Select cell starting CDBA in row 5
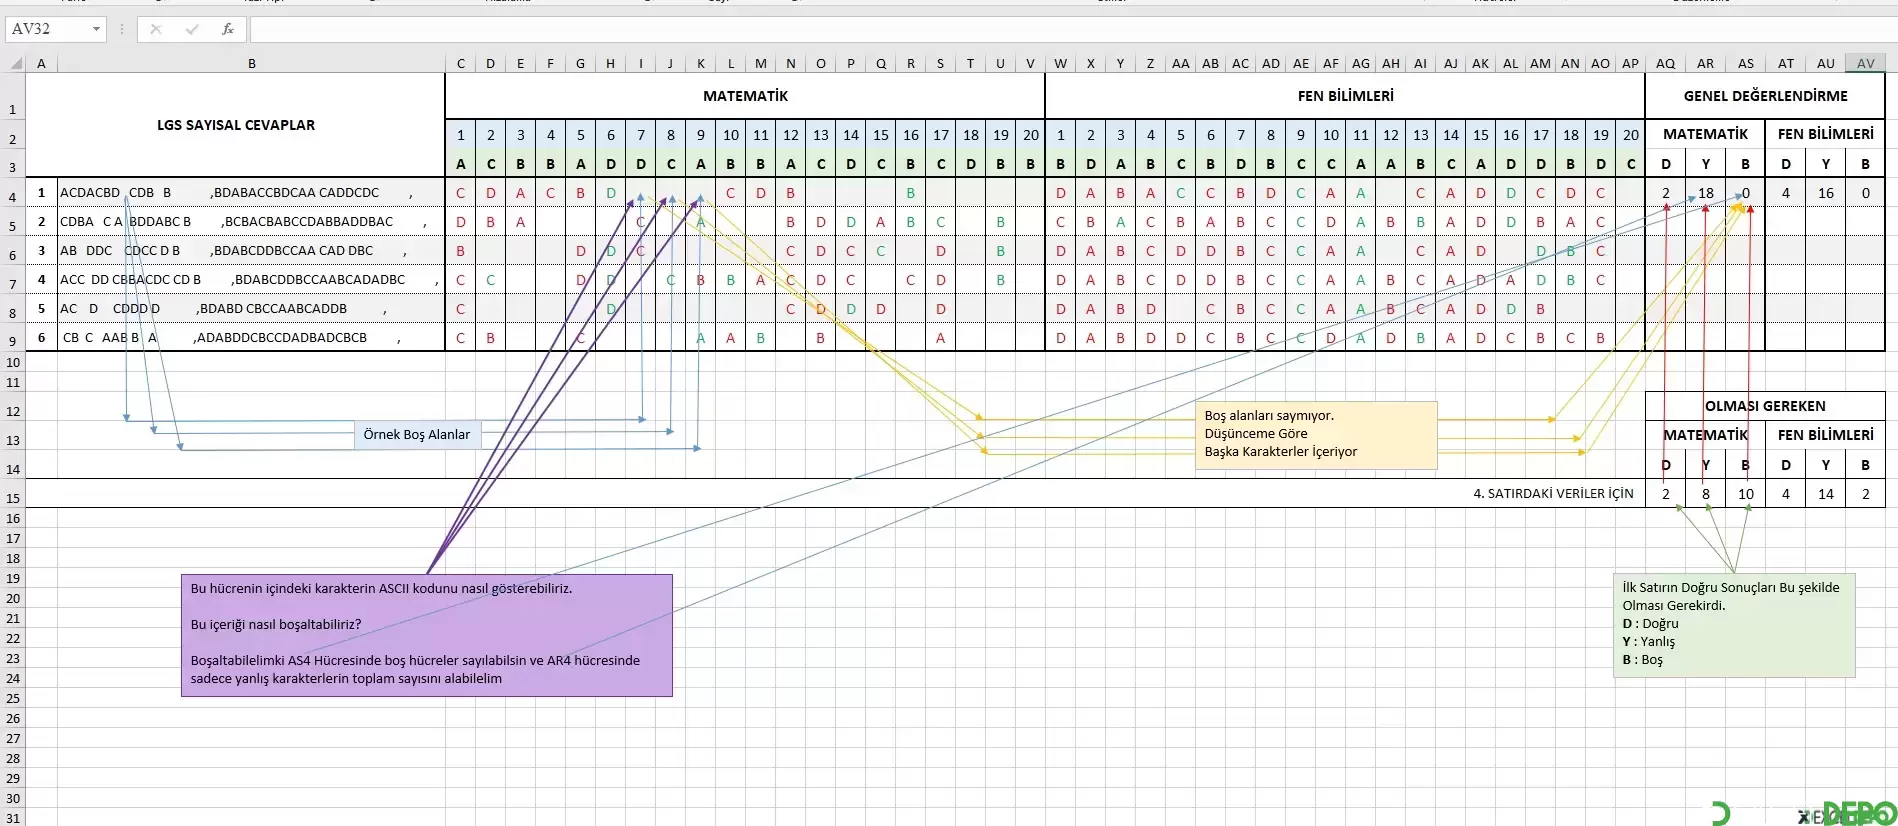 (x=251, y=222)
